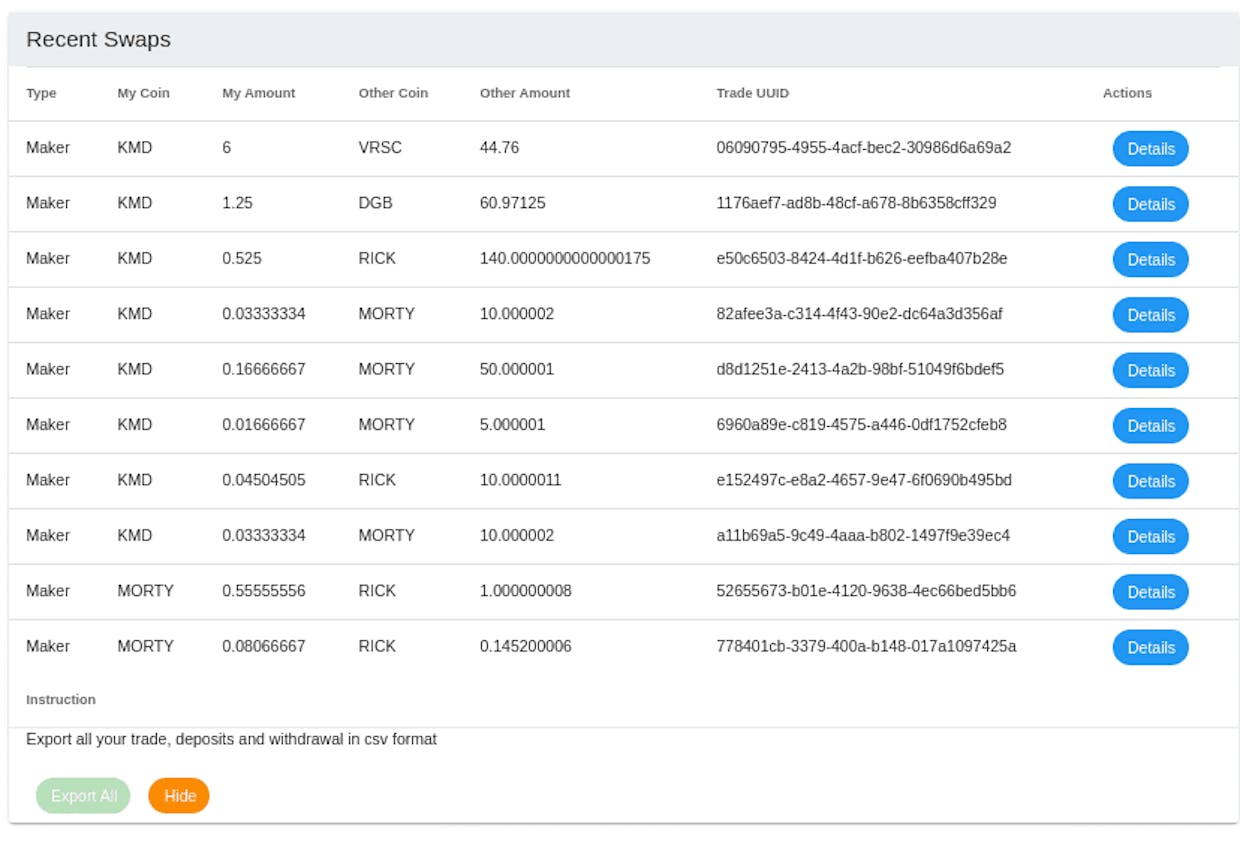
Task: Open Details for swap e50c6503-8424-4d1f-b626-eefba407b28e
Action: (1150, 260)
